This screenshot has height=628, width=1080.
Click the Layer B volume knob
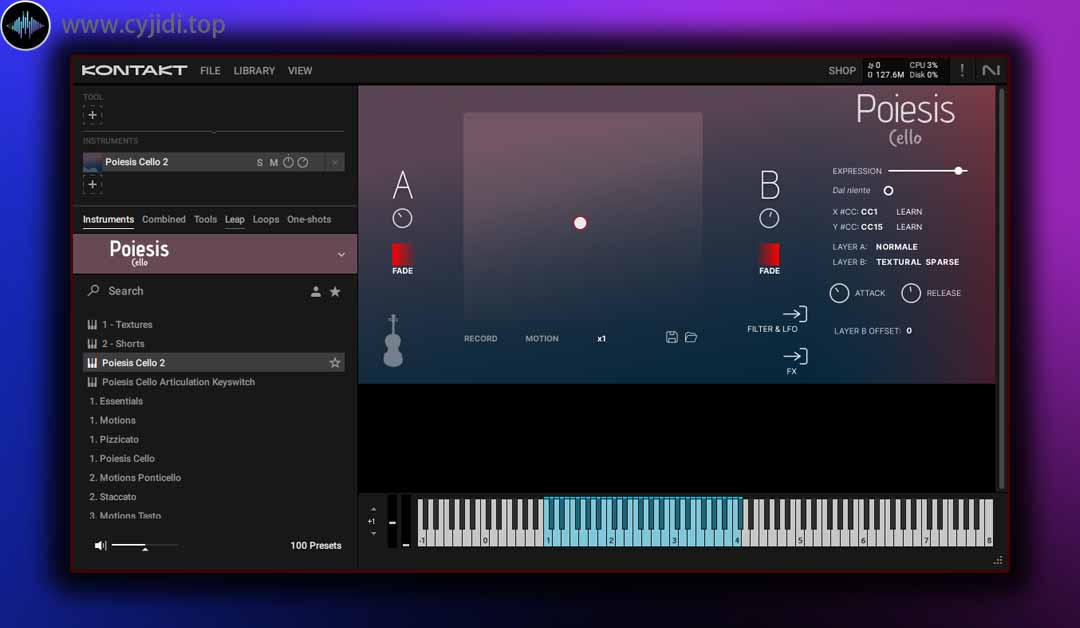click(x=769, y=218)
